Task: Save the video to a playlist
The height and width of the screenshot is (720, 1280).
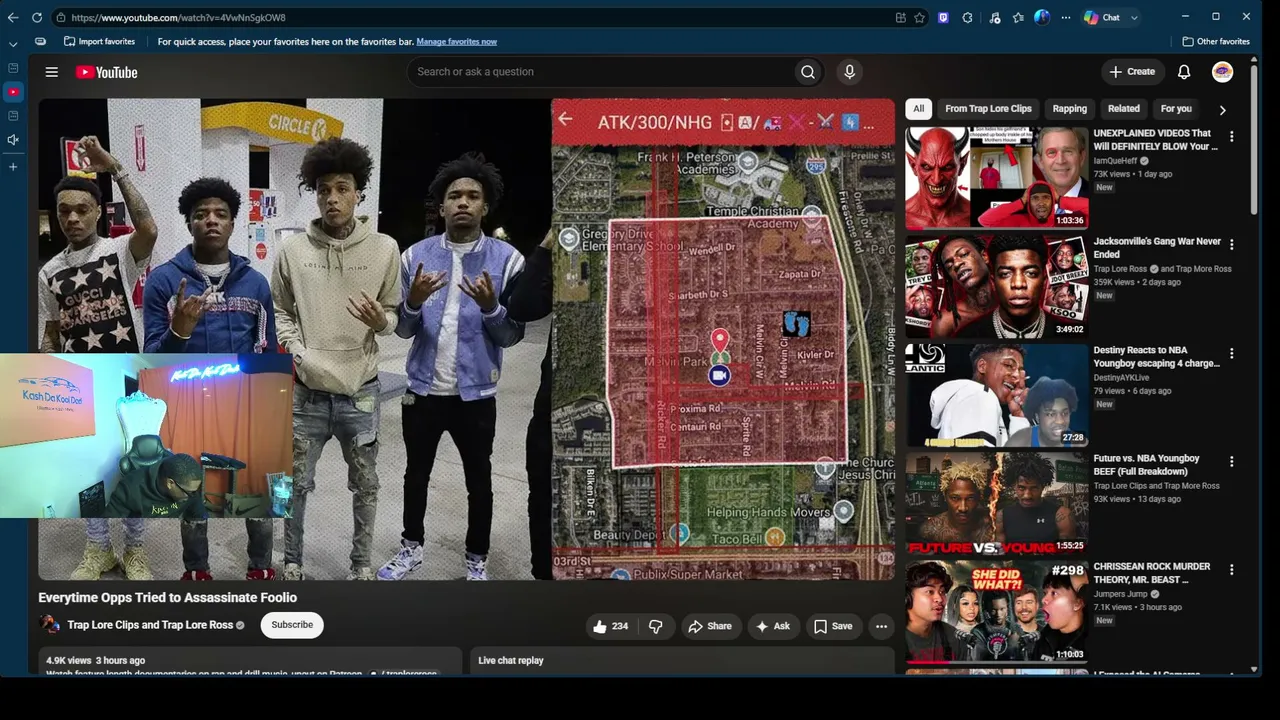Action: pos(833,626)
